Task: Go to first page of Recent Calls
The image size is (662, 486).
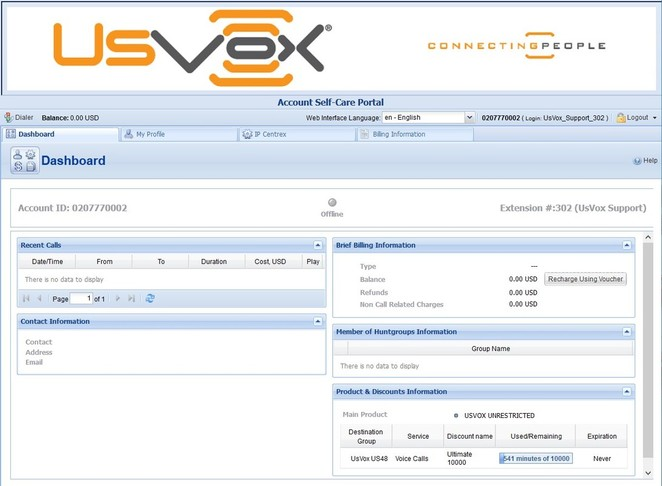Action: click(26, 299)
